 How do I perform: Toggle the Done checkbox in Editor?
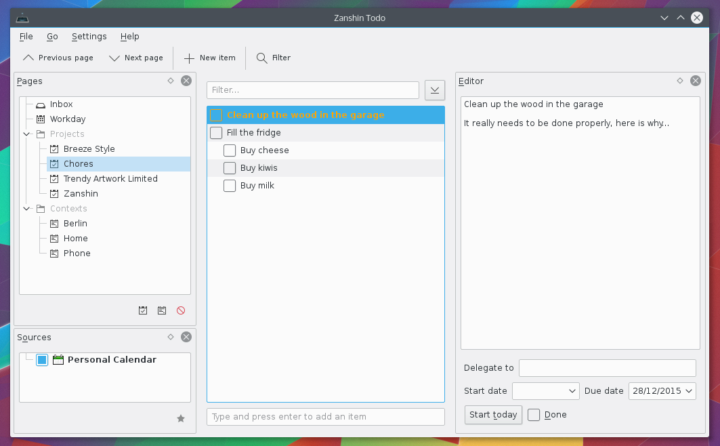click(x=534, y=415)
